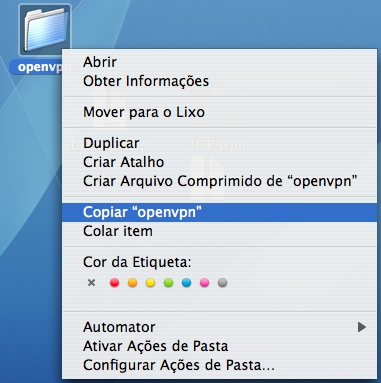Select Duplicar in the context menu
The height and width of the screenshot is (383, 381).
coord(220,143)
